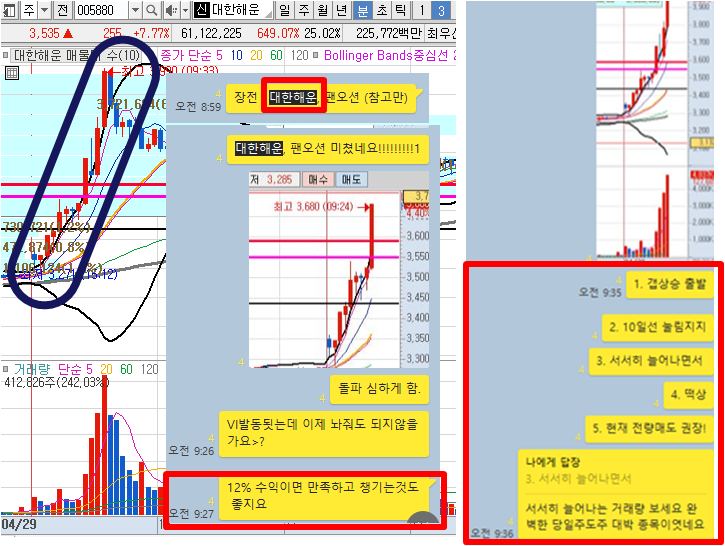Select the '1' minute interval button
Viewport: 725px width, 546px height.
(x=422, y=10)
